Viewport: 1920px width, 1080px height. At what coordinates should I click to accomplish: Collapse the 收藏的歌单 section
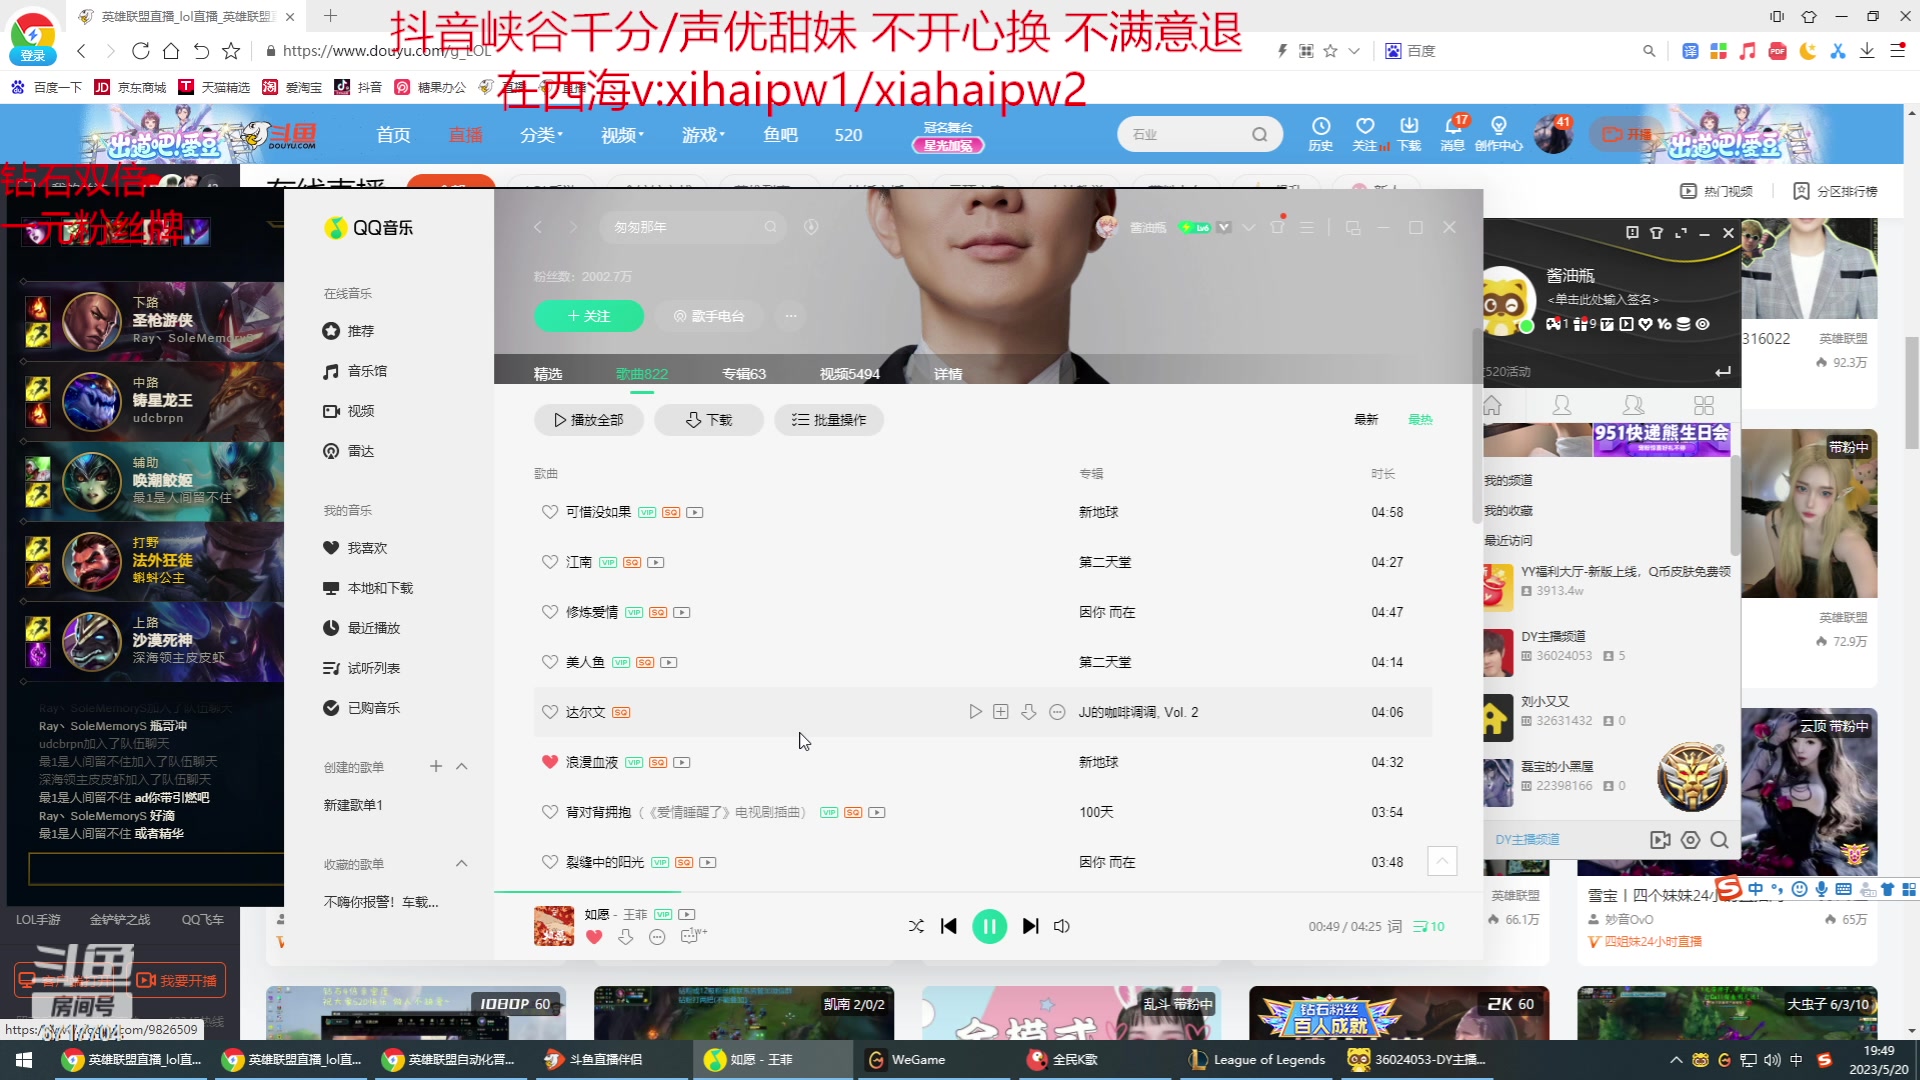pyautogui.click(x=461, y=863)
